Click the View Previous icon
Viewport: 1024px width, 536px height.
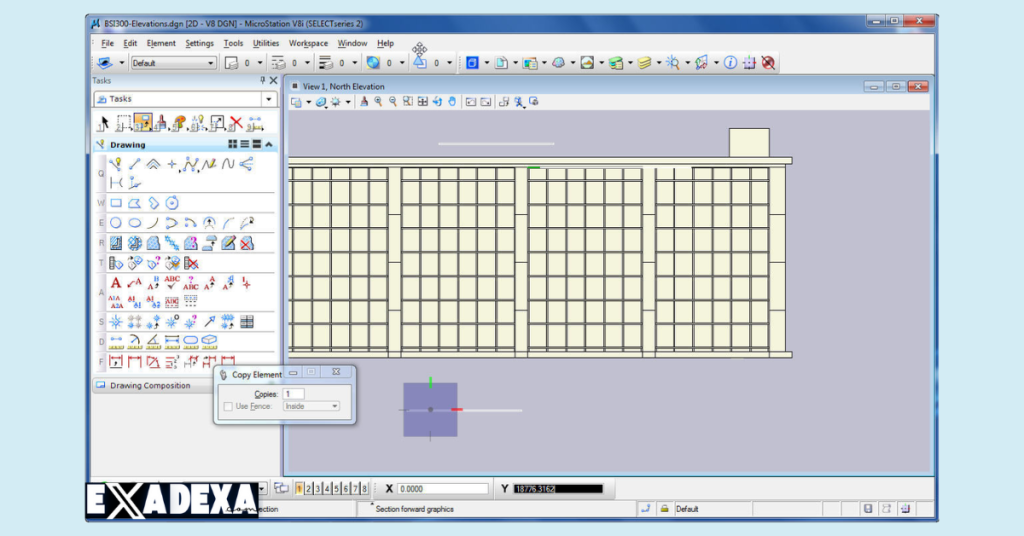(471, 102)
